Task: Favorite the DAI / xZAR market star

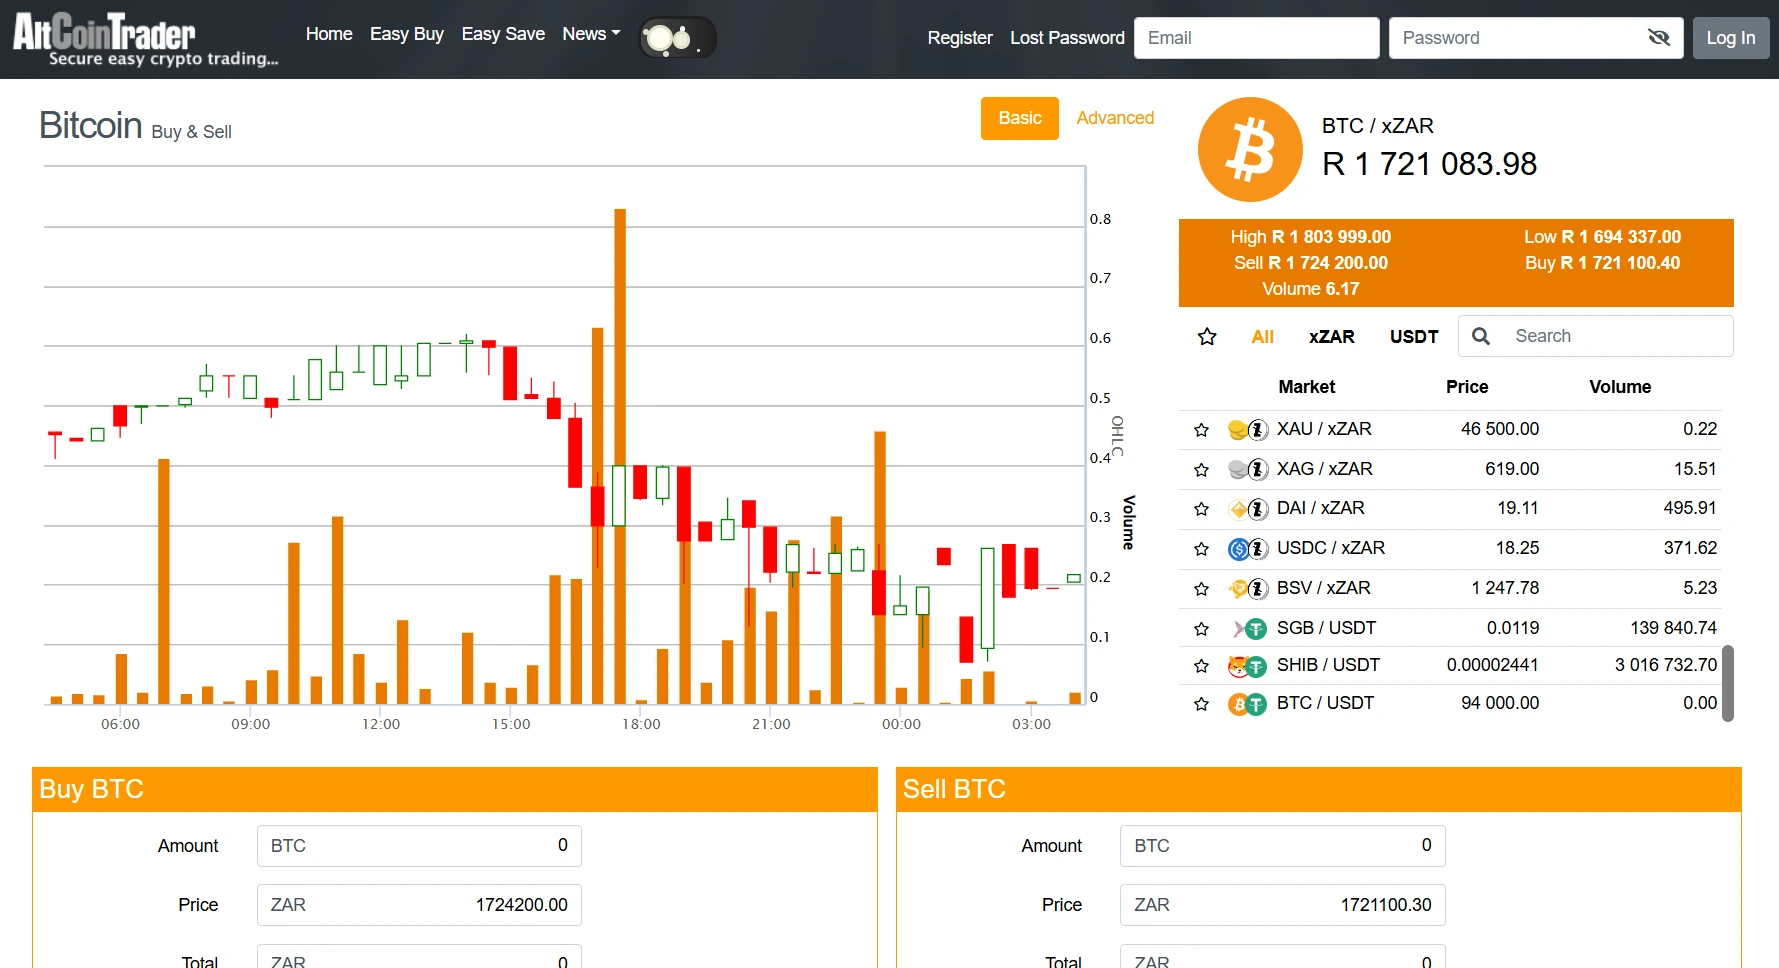Action: point(1201,509)
